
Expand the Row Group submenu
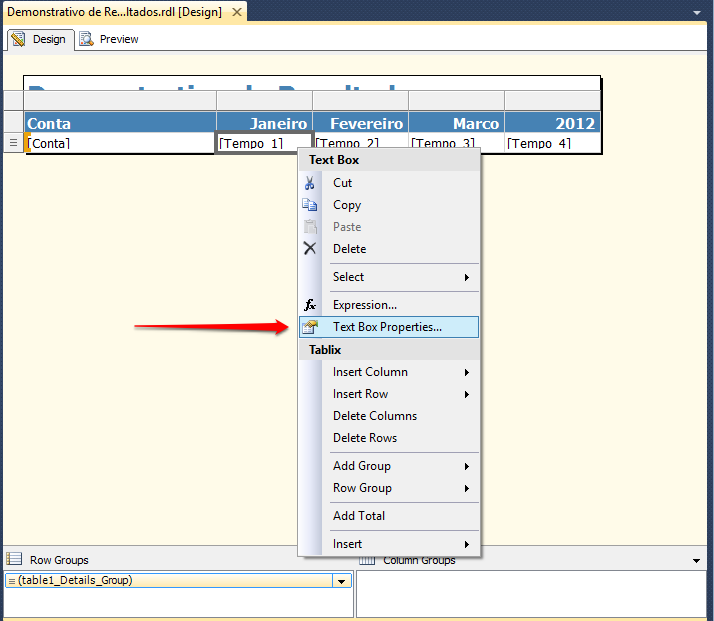[x=467, y=489]
